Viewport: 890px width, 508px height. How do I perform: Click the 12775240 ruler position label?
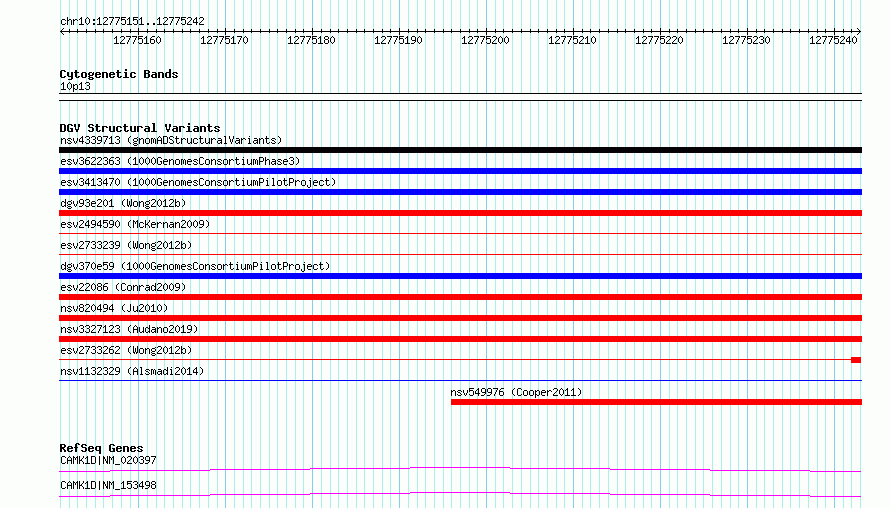833,40
